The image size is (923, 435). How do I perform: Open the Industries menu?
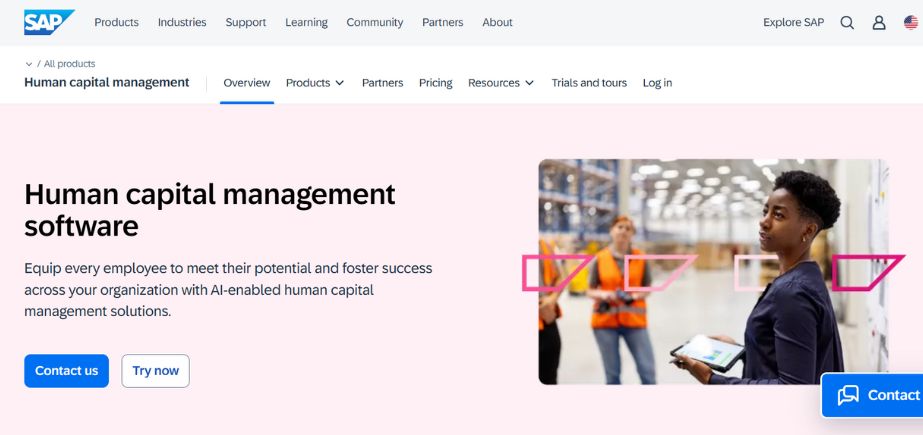pyautogui.click(x=182, y=22)
